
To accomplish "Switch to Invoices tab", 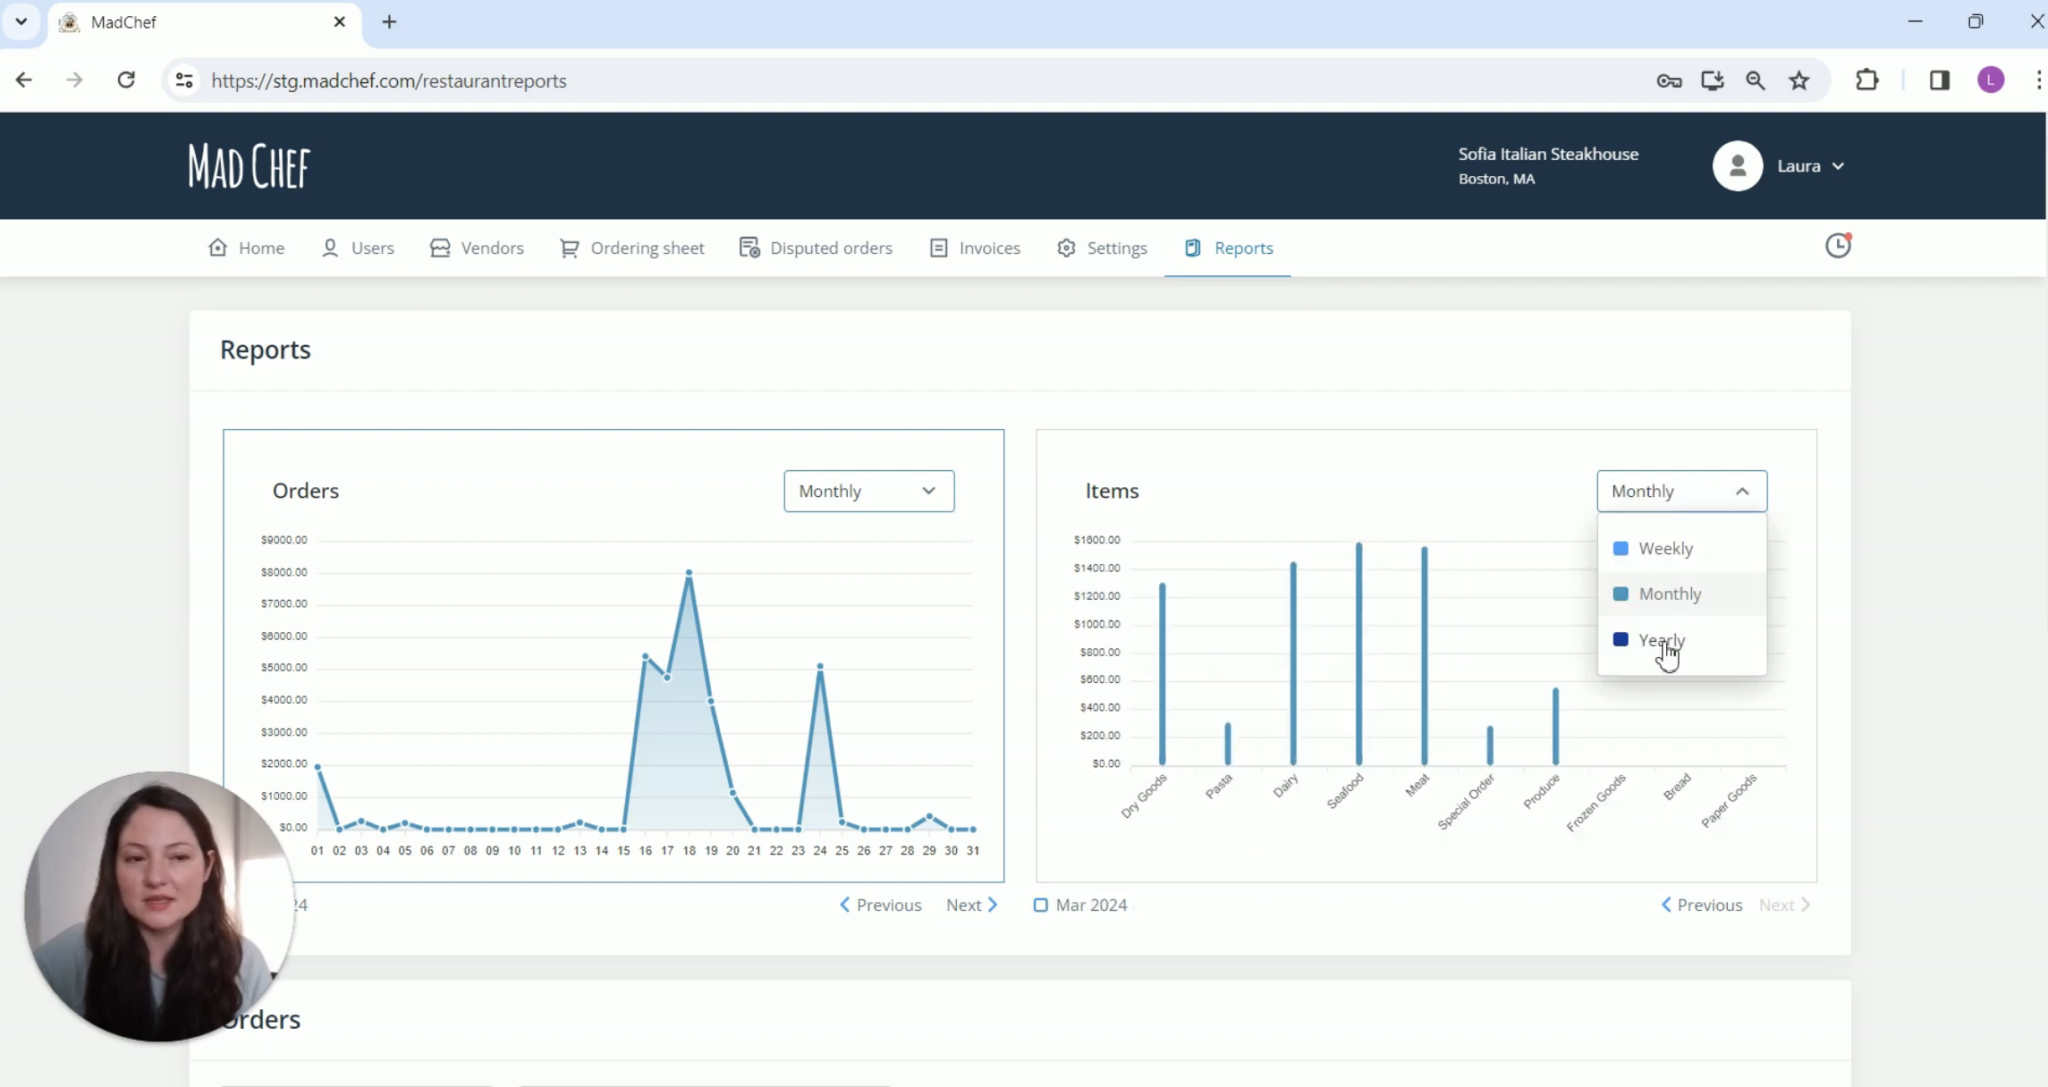I will point(975,248).
